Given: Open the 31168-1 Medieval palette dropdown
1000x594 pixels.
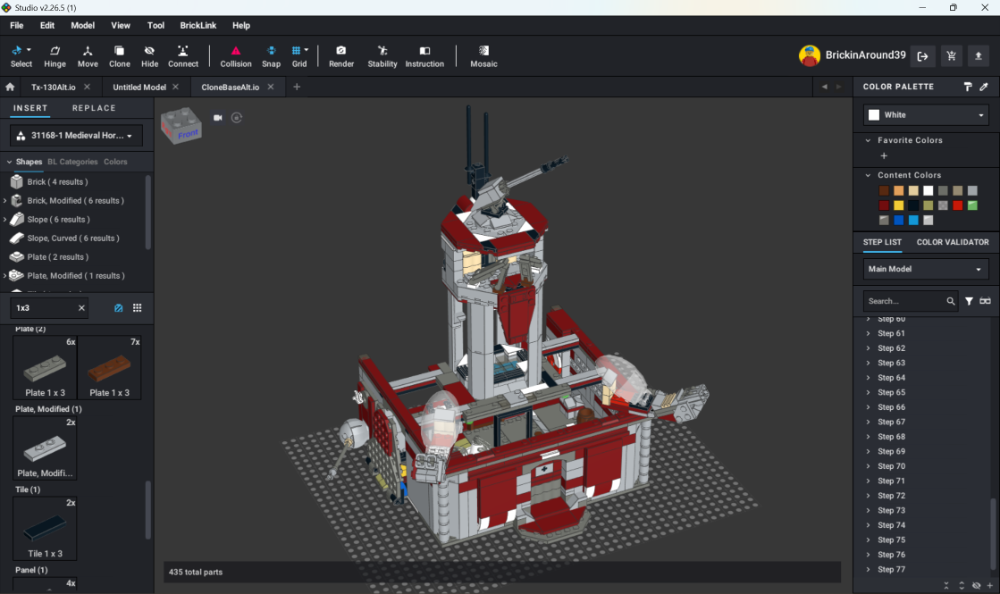Looking at the screenshot, I should click(x=76, y=135).
